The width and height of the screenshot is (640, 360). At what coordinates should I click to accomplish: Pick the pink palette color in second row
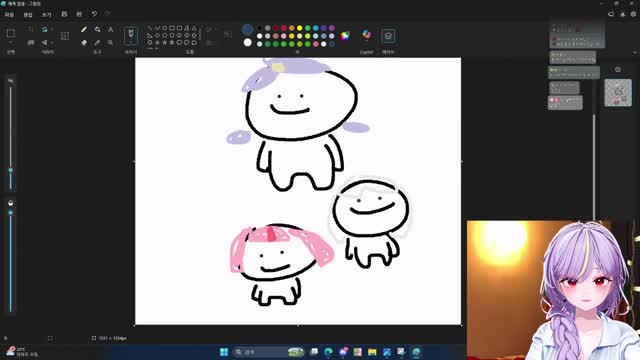(284, 36)
